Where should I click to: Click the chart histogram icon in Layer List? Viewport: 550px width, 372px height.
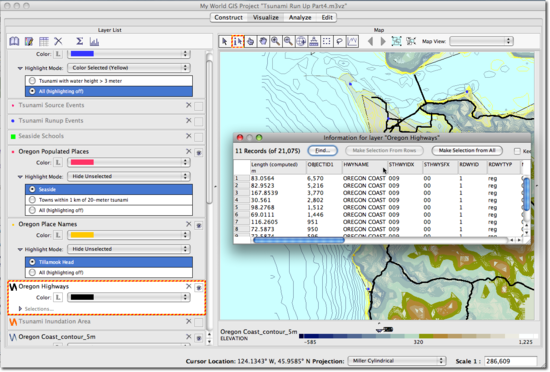click(x=94, y=42)
